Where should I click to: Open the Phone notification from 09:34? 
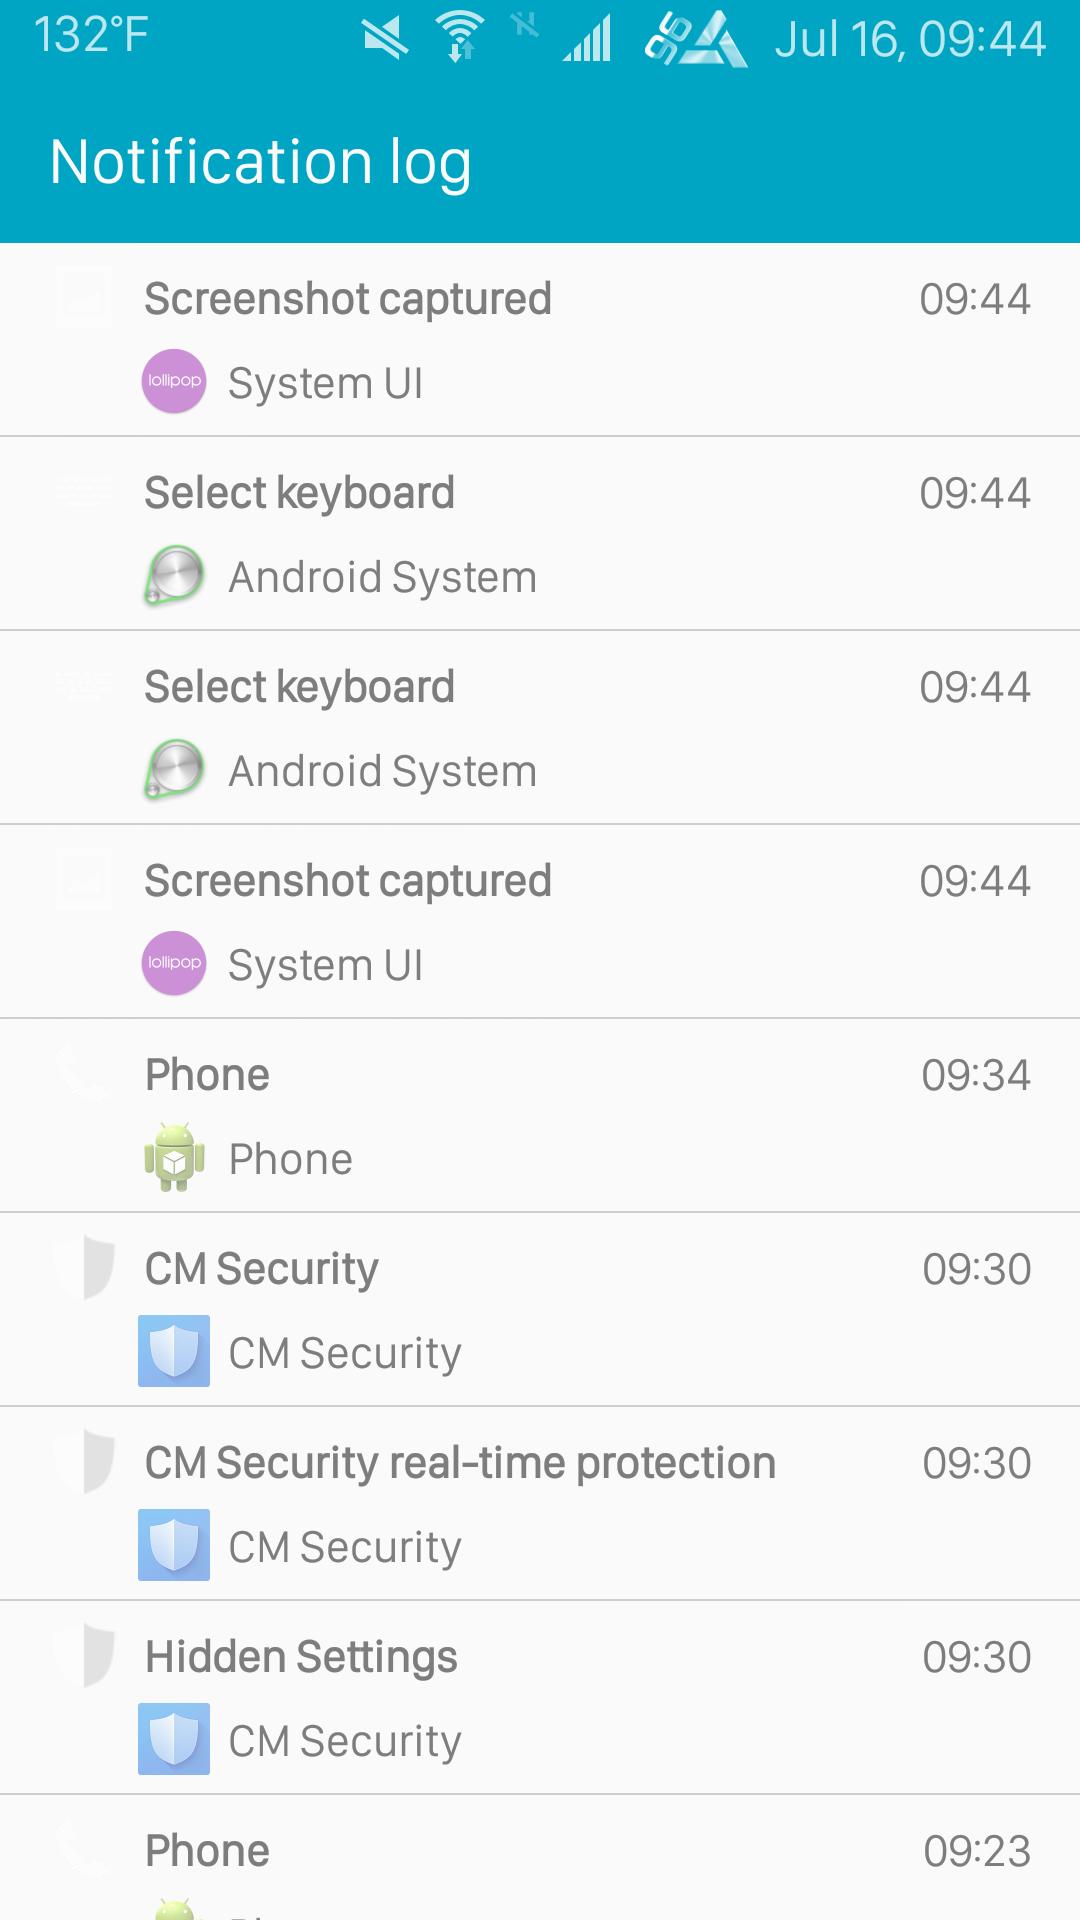[540, 1116]
